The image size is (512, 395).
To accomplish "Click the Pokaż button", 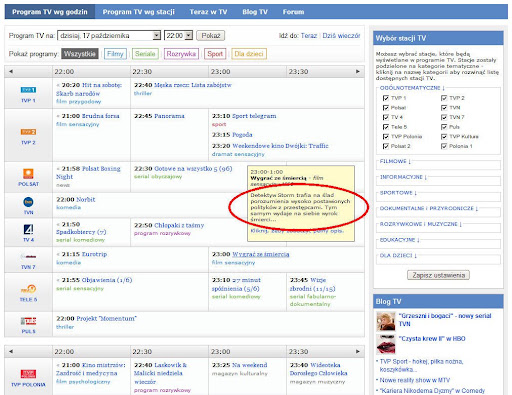I will pyautogui.click(x=211, y=35).
